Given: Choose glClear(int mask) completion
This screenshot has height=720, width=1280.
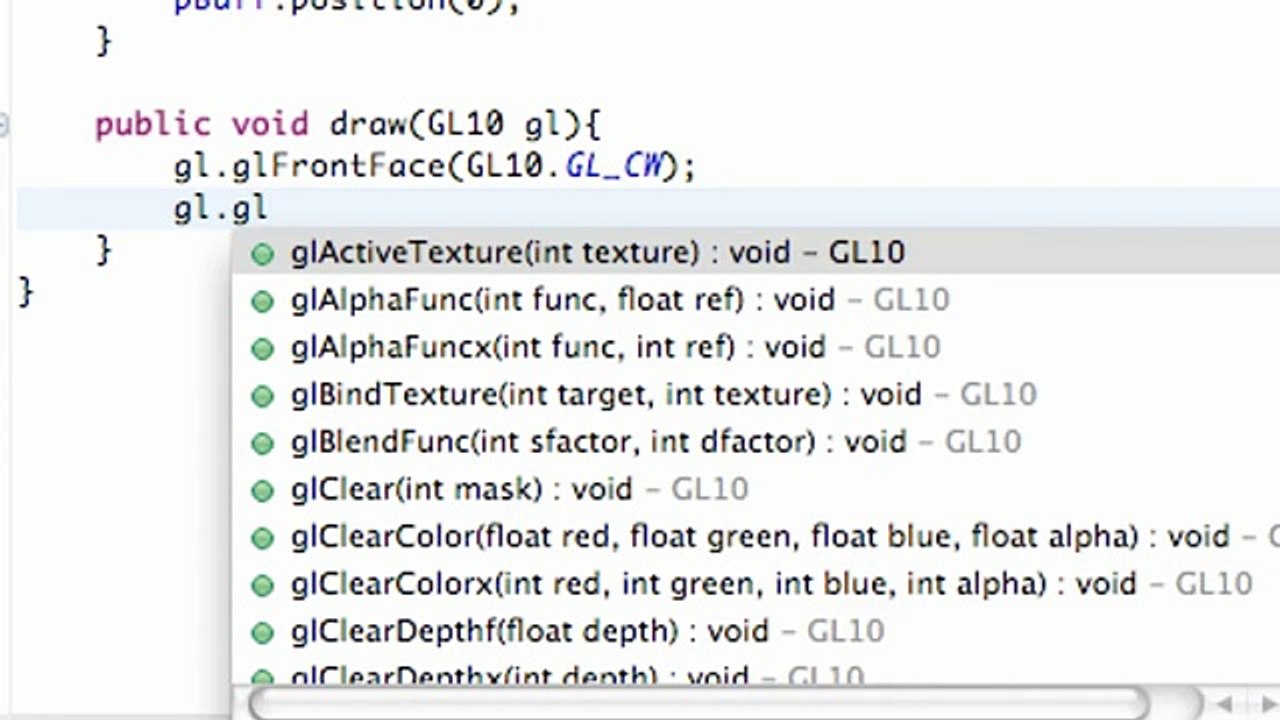Looking at the screenshot, I should coord(755,489).
